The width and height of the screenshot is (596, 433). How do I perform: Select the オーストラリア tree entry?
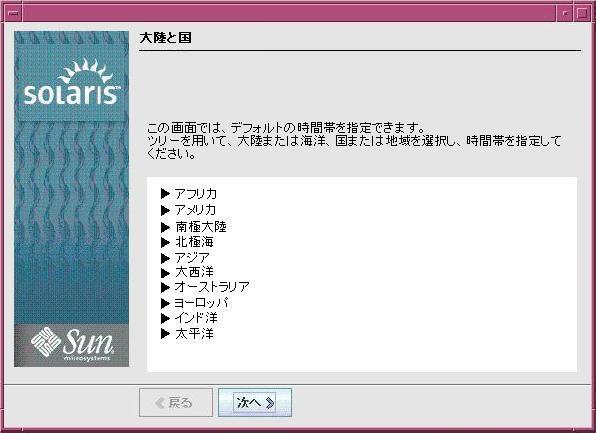point(212,287)
